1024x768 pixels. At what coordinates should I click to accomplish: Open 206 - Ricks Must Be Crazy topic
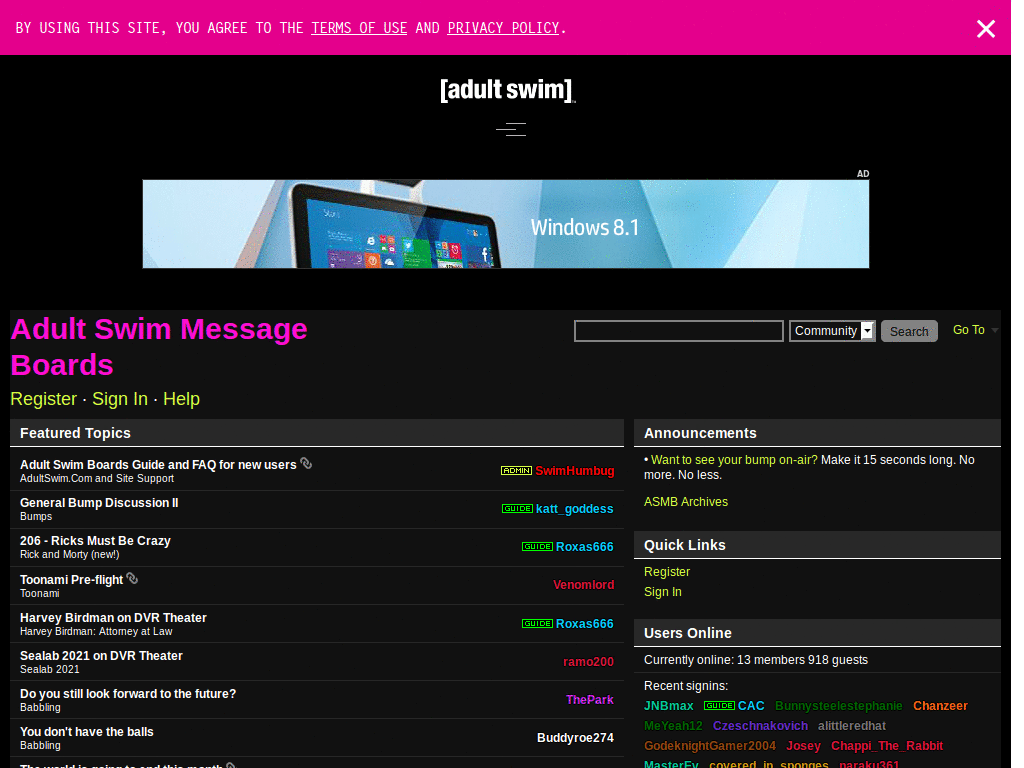click(95, 541)
